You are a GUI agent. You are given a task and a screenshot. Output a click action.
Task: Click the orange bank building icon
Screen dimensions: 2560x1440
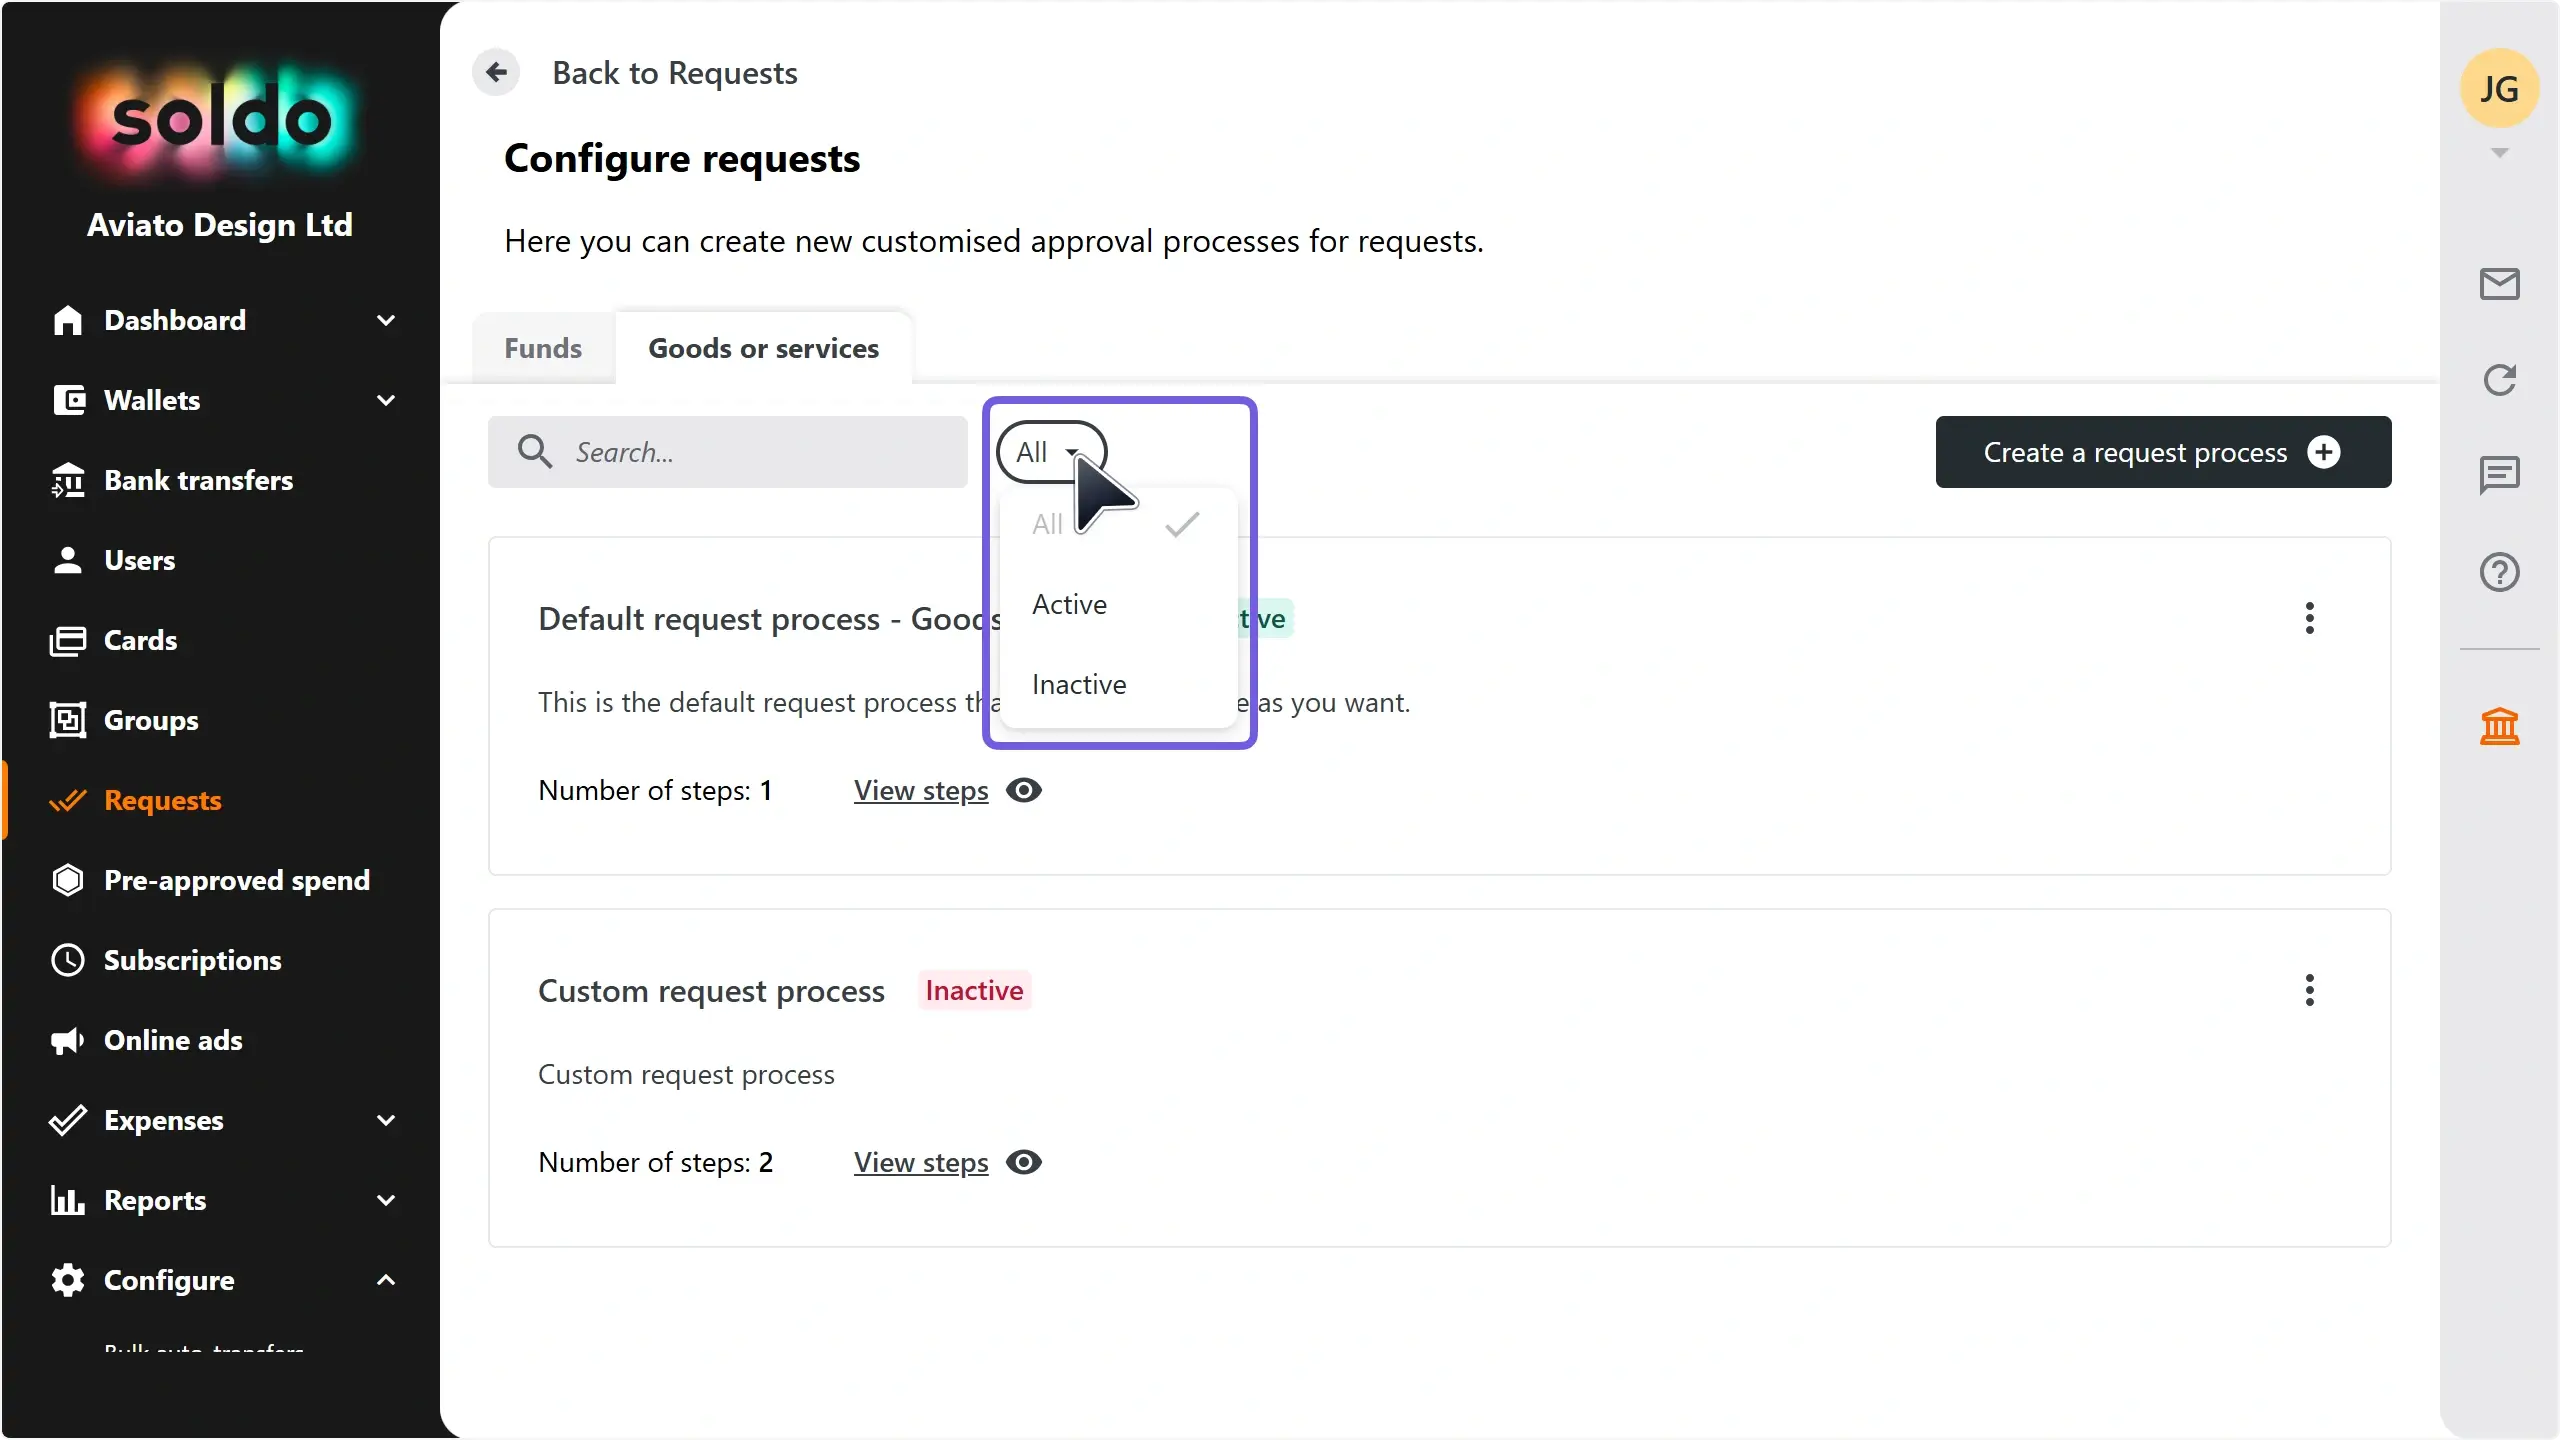pyautogui.click(x=2499, y=726)
